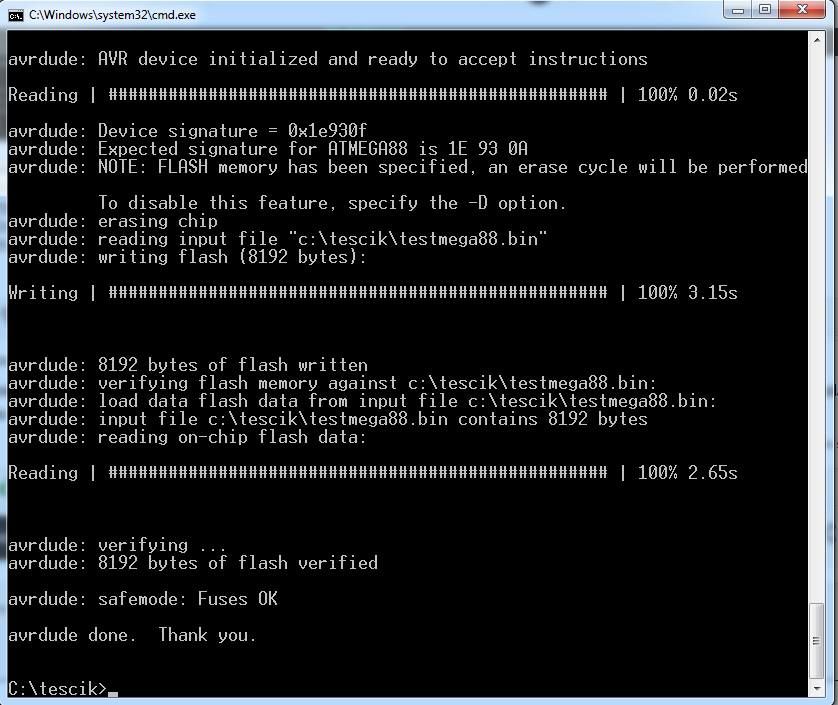Click the scrollbar down arrow

tap(816, 689)
